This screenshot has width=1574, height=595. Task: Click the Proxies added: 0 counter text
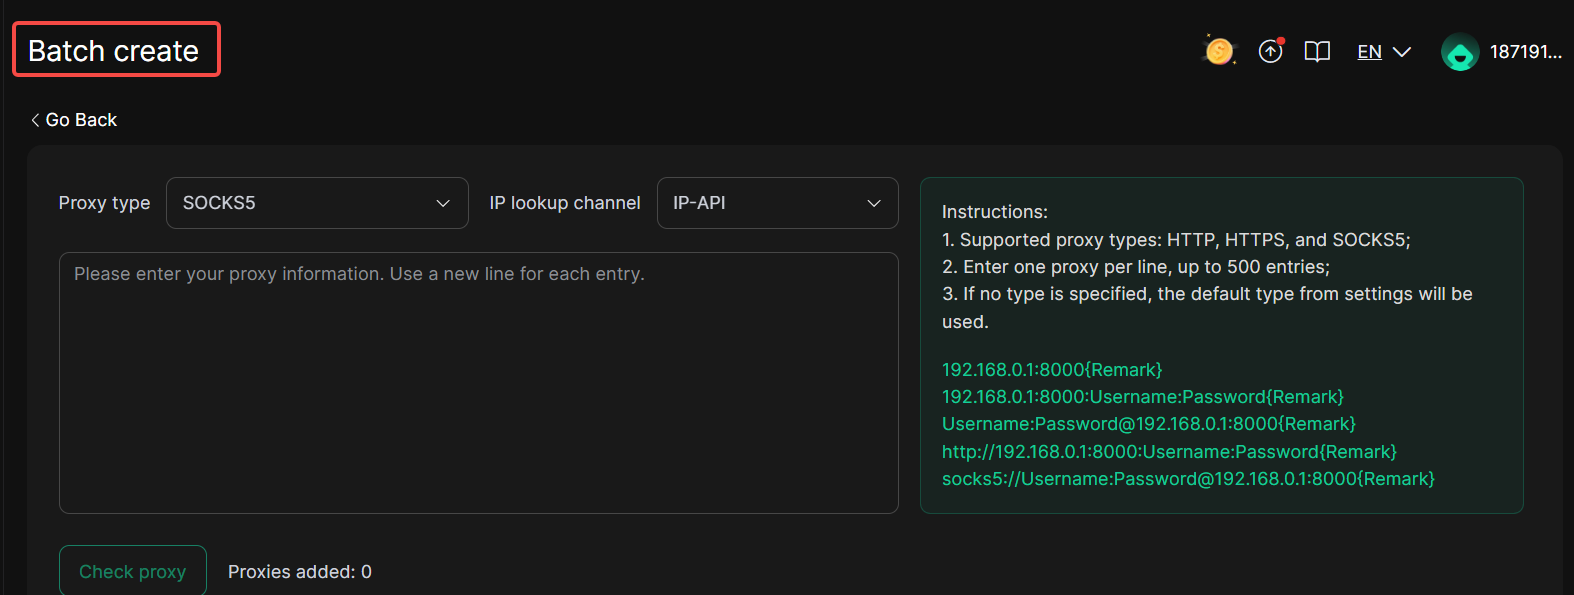(300, 572)
